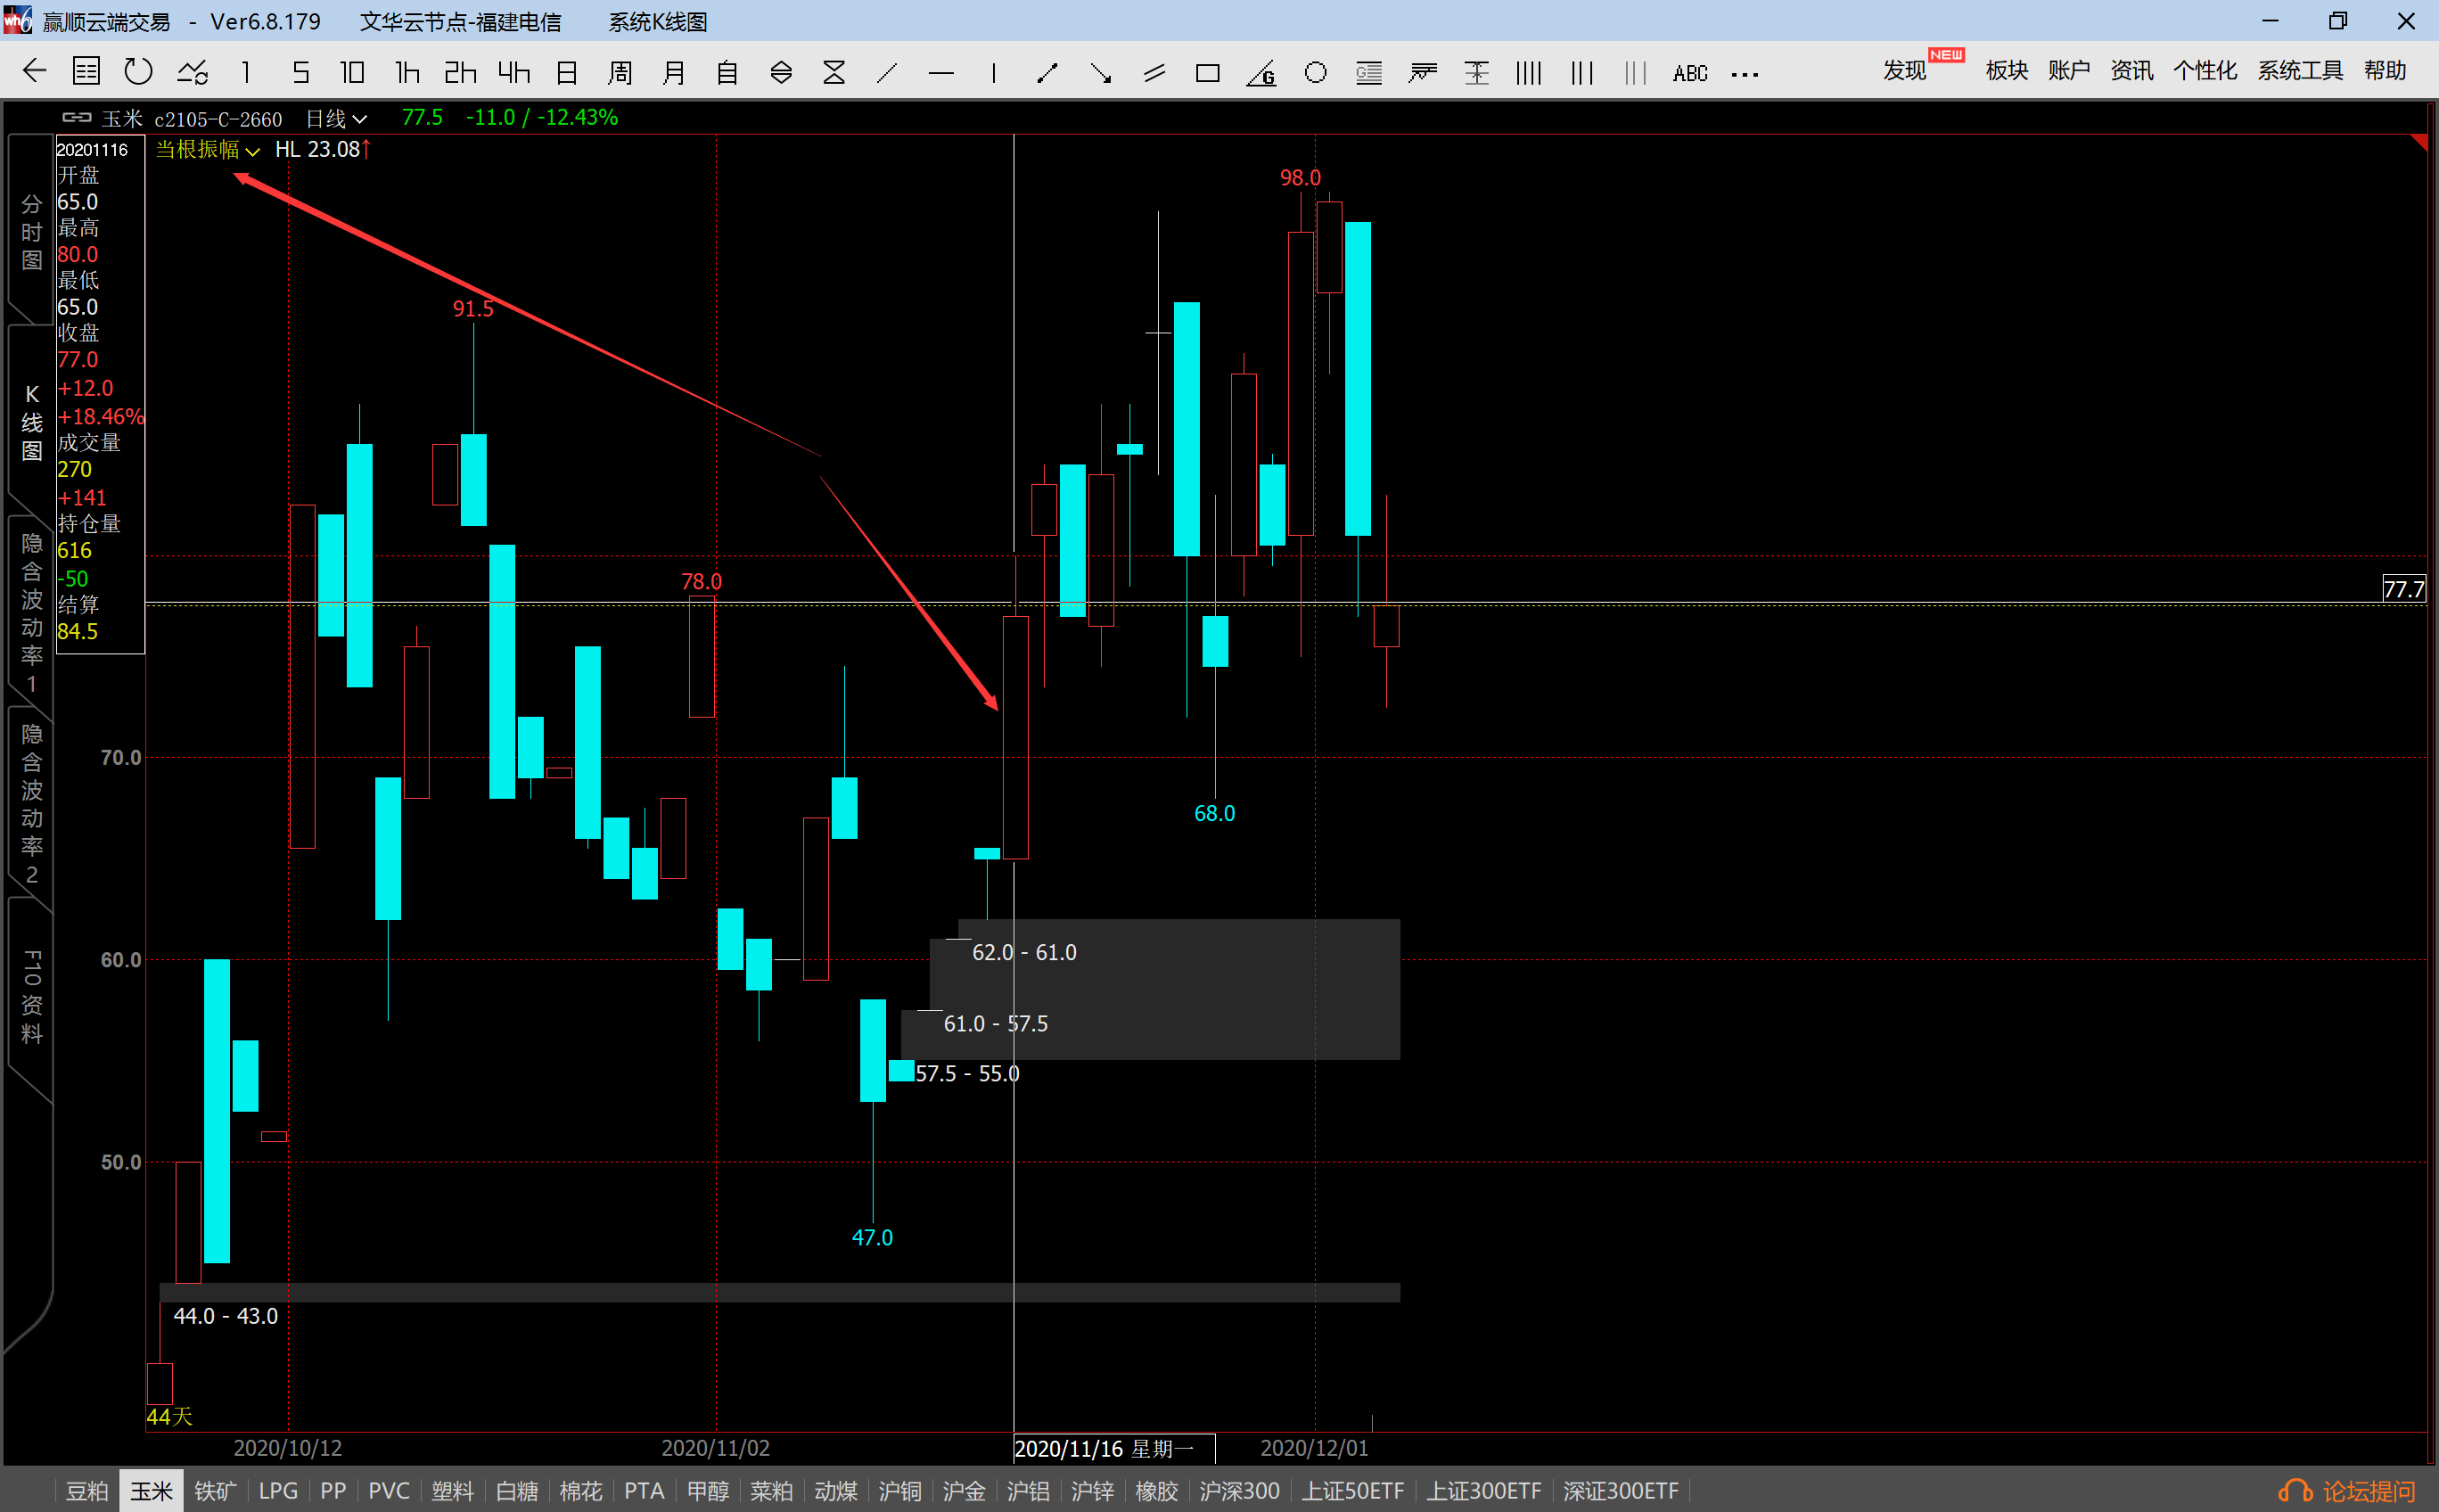
Task: Toggle the link chain icon beside 玉米
Action: click(x=77, y=118)
